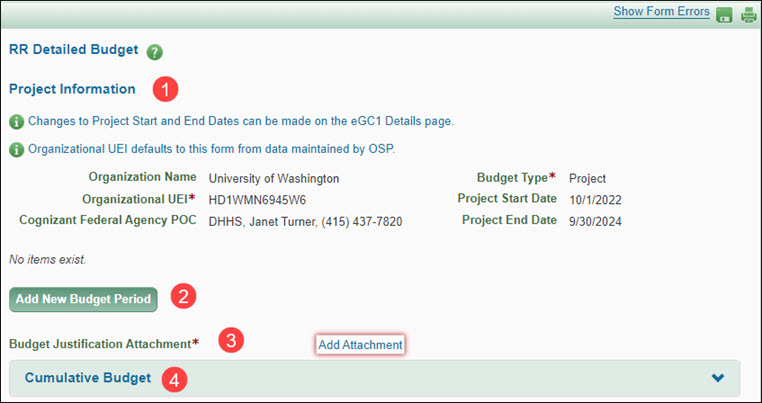The image size is (762, 403).
Task: Select the Project Information heading
Action: coord(72,89)
